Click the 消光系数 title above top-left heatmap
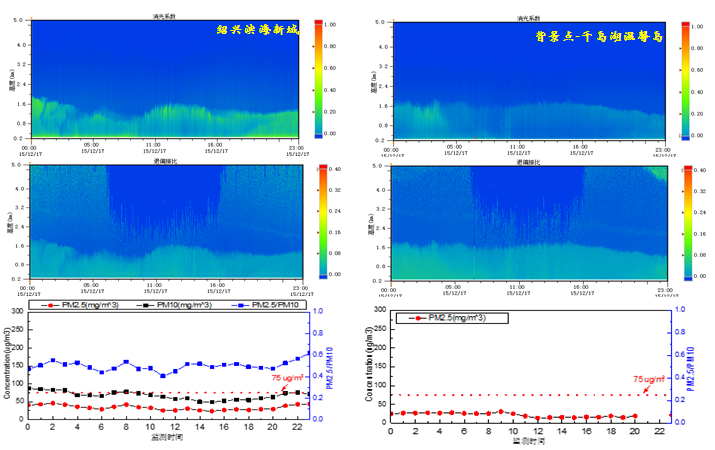The image size is (715, 450). tap(167, 17)
